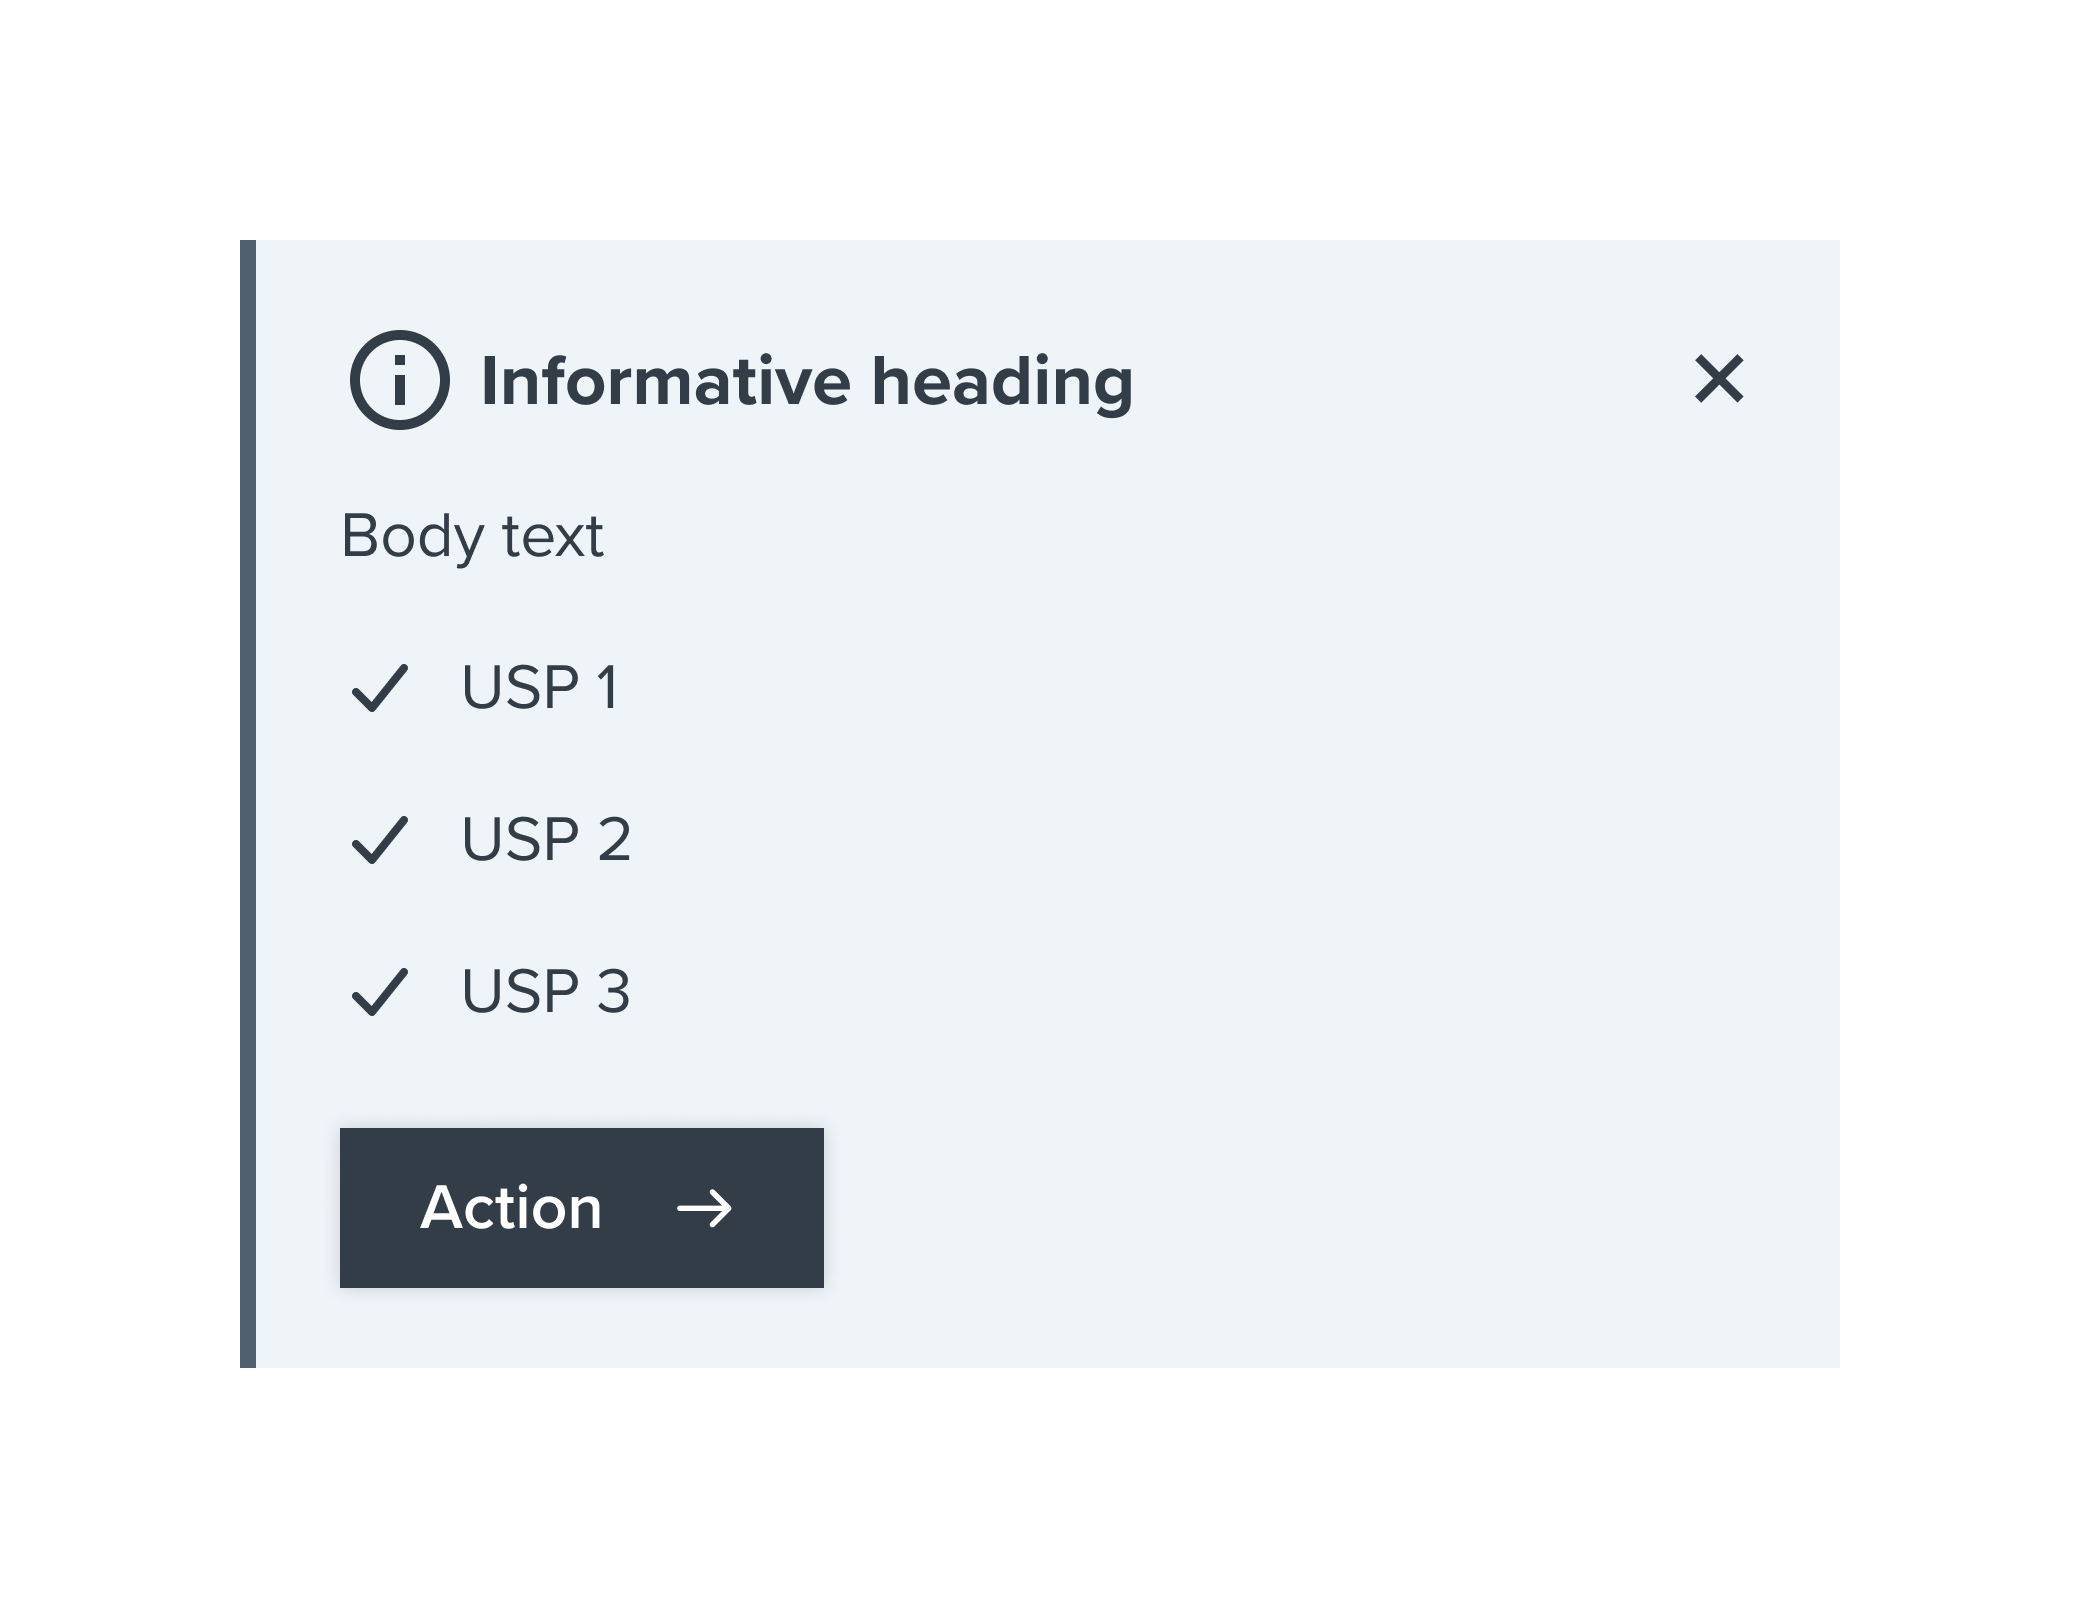
Task: Click the word "Body" in body text
Action: tap(412, 538)
